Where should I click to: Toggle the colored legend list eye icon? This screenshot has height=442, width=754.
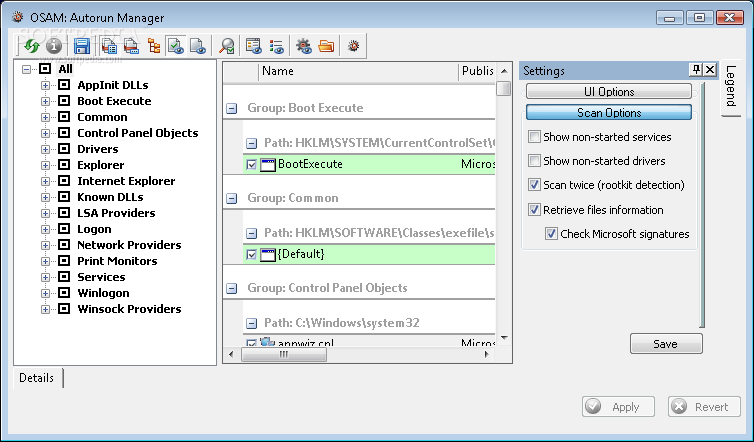[x=276, y=46]
